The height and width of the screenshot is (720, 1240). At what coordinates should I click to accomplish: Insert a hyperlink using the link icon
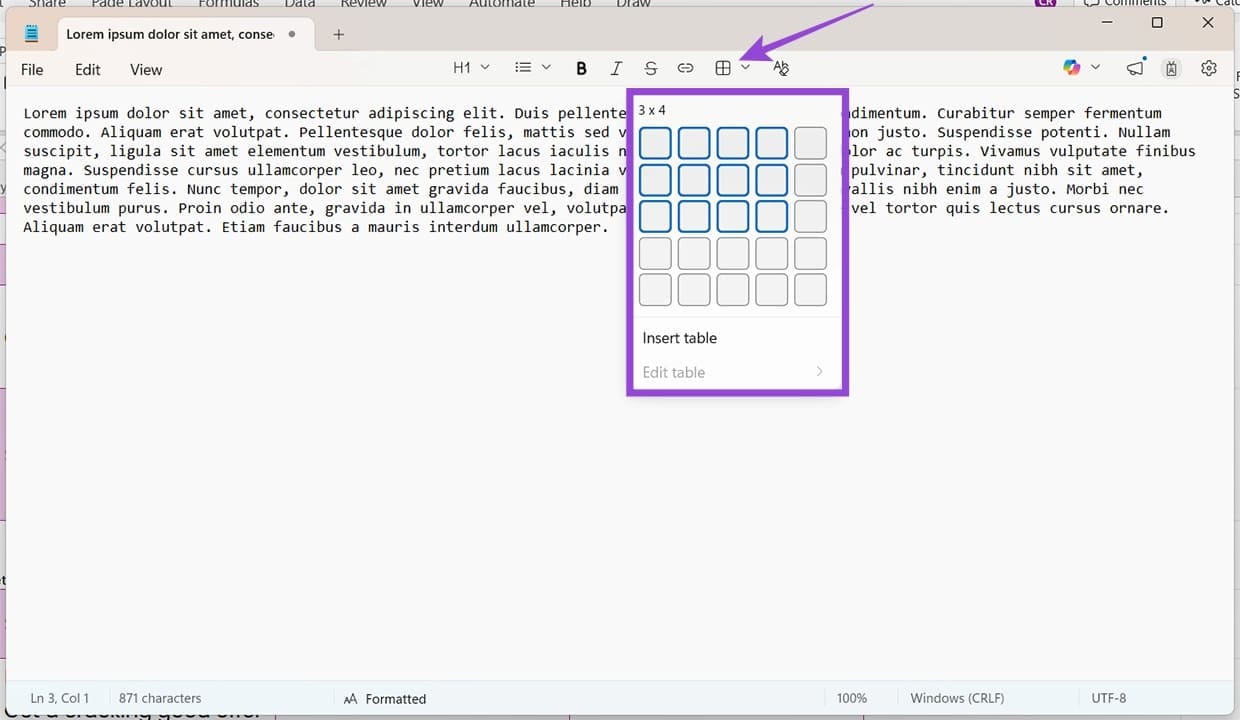[685, 68]
